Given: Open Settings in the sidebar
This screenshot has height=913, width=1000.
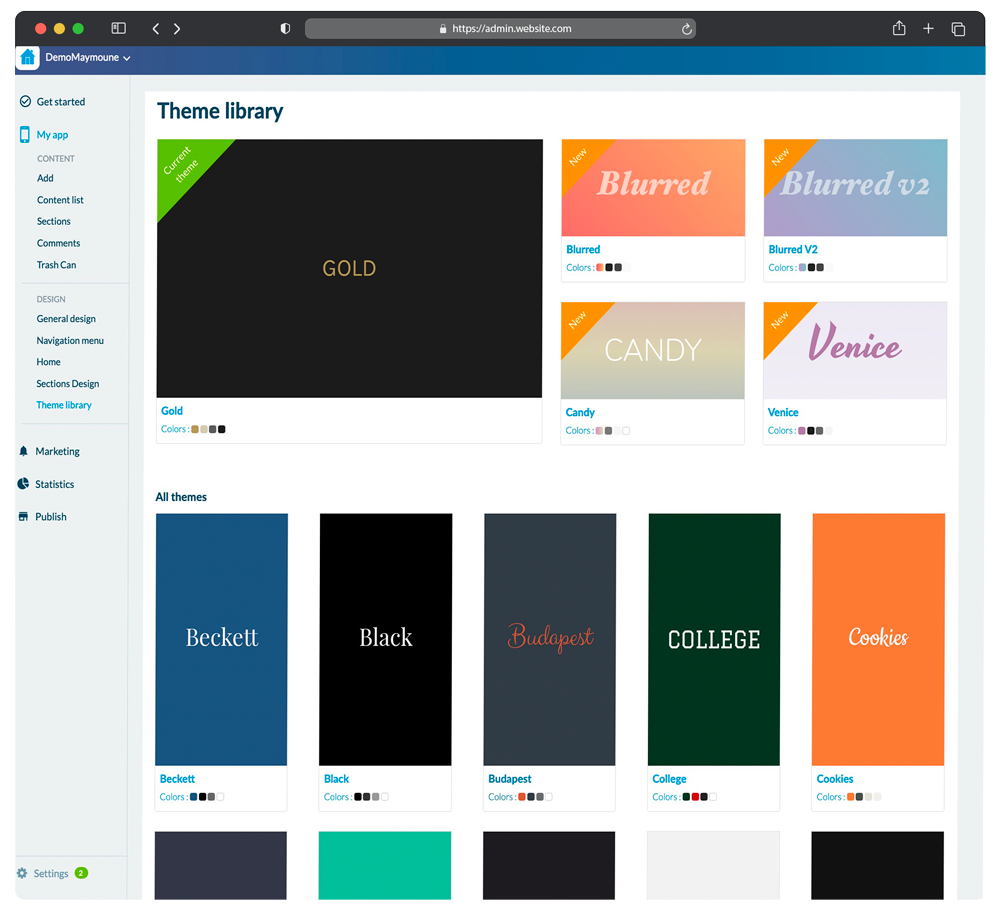Looking at the screenshot, I should coord(51,873).
